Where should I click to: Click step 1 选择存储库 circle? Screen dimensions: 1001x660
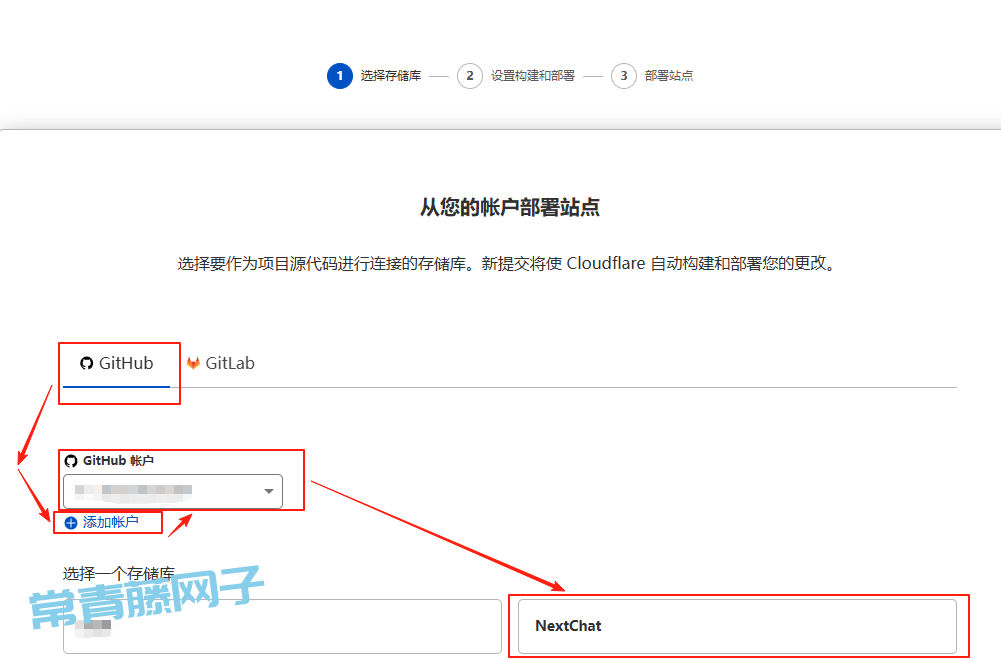coord(340,76)
